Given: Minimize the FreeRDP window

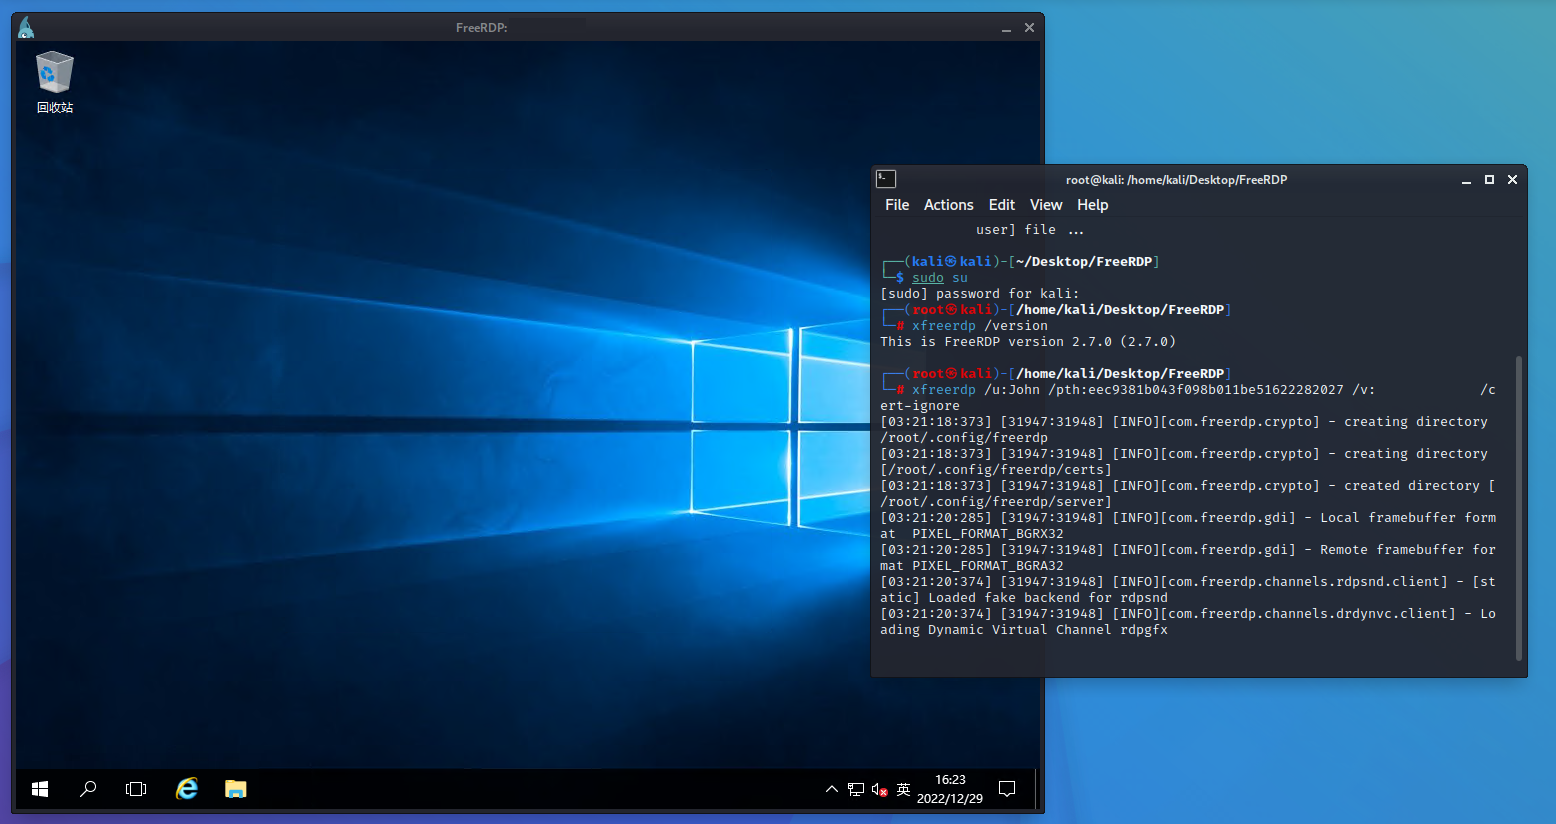Looking at the screenshot, I should click(x=1006, y=28).
